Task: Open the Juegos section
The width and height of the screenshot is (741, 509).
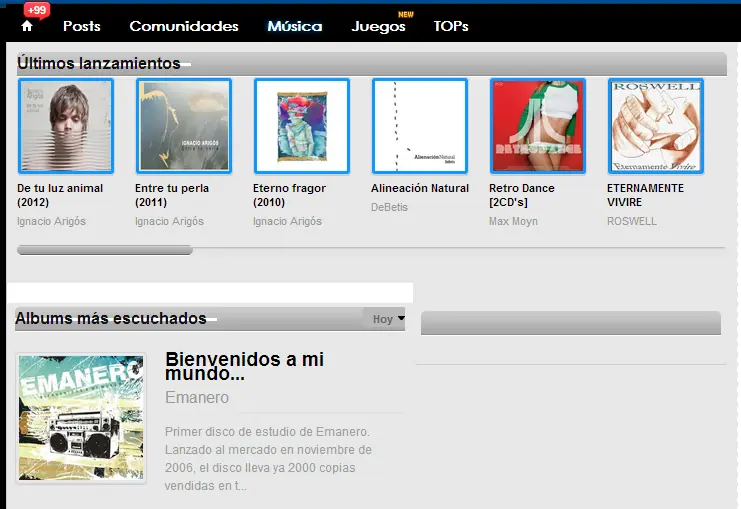Action: point(379,26)
